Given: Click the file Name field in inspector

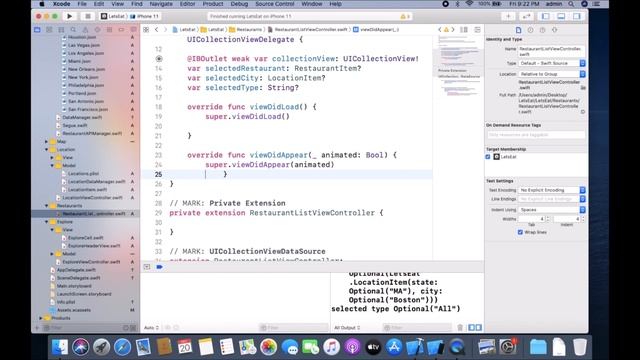Looking at the screenshot, I should click(551, 51).
